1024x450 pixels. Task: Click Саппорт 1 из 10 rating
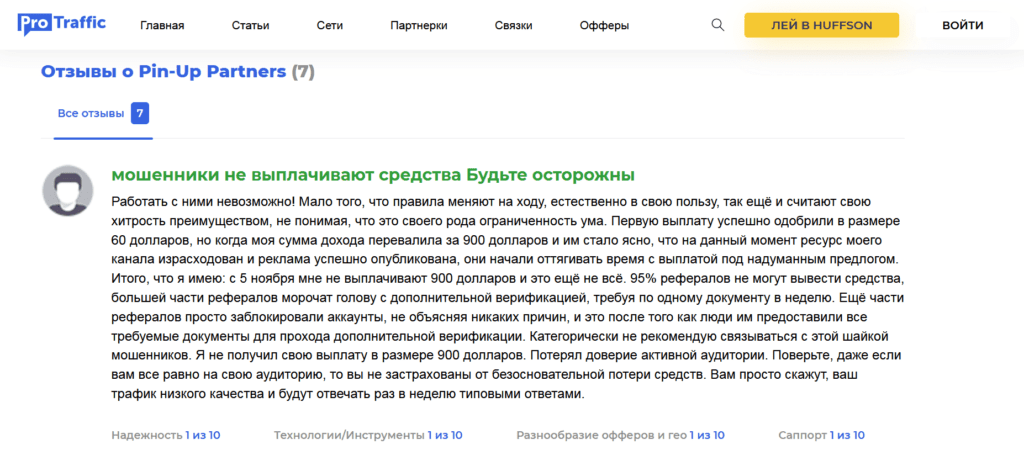[x=822, y=435]
